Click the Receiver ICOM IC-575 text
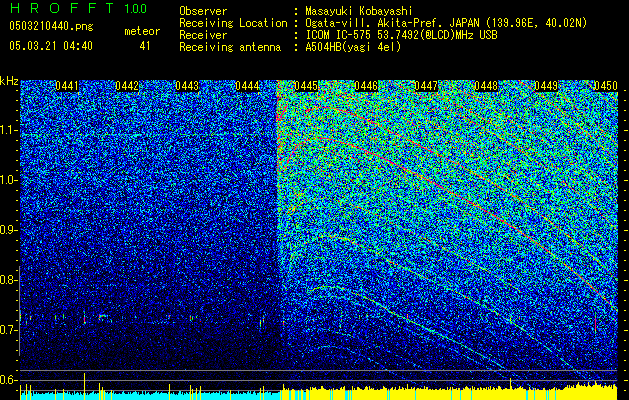The height and width of the screenshot is (400, 629). (x=401, y=35)
